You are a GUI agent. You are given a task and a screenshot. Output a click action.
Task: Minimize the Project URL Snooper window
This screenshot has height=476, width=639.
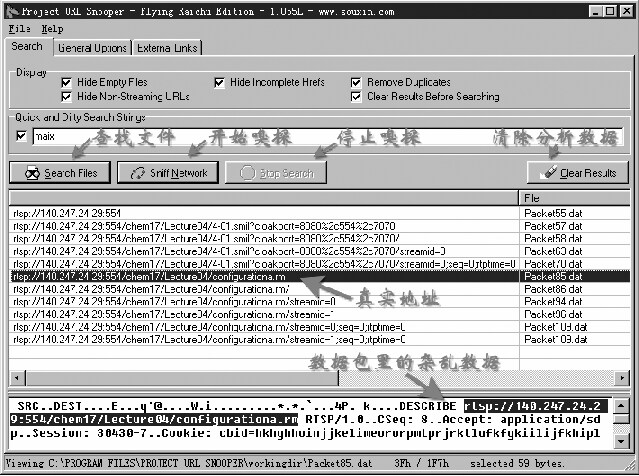click(x=596, y=11)
